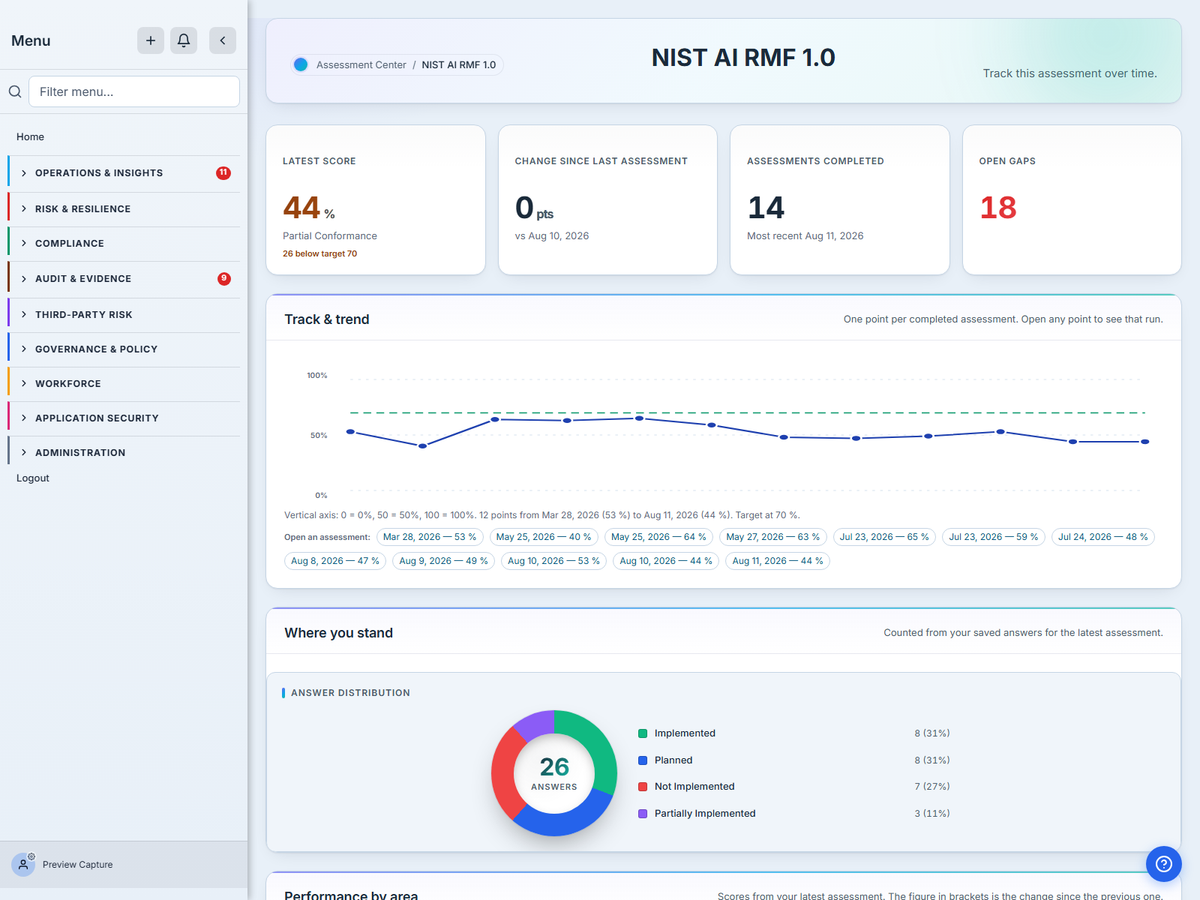The image size is (1200, 900).
Task: Click Not Implemented count '7 (27%)'
Action: click(x=932, y=787)
